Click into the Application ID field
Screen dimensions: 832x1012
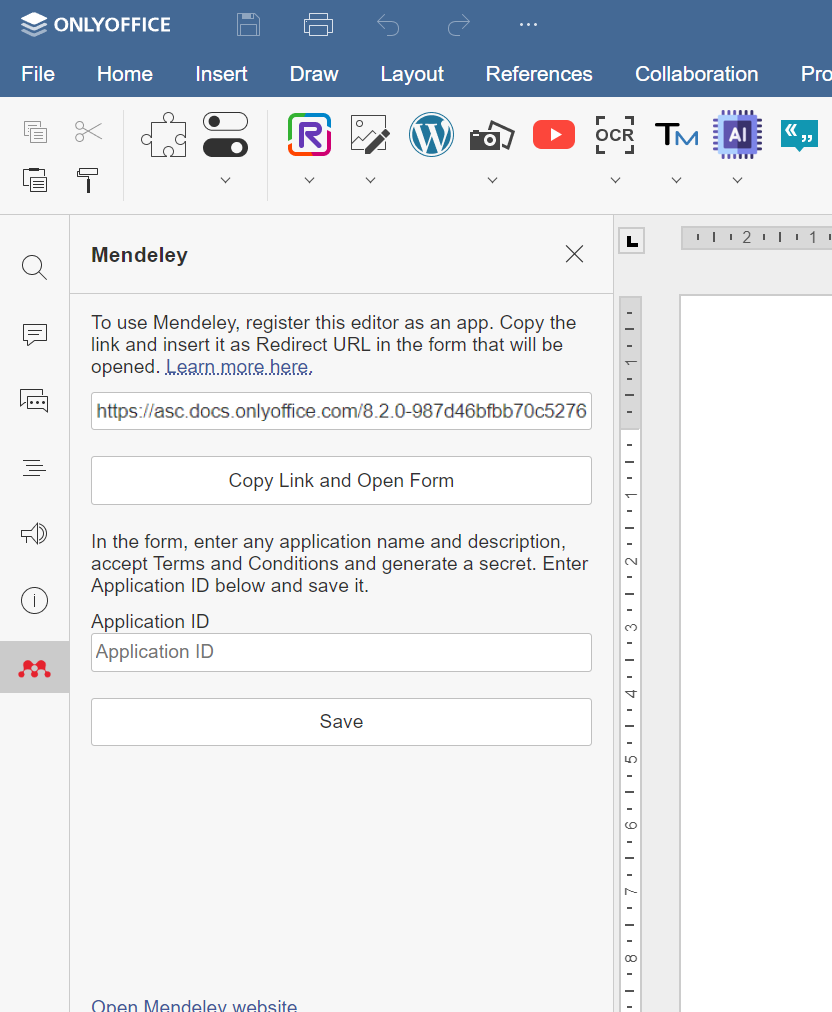341,652
